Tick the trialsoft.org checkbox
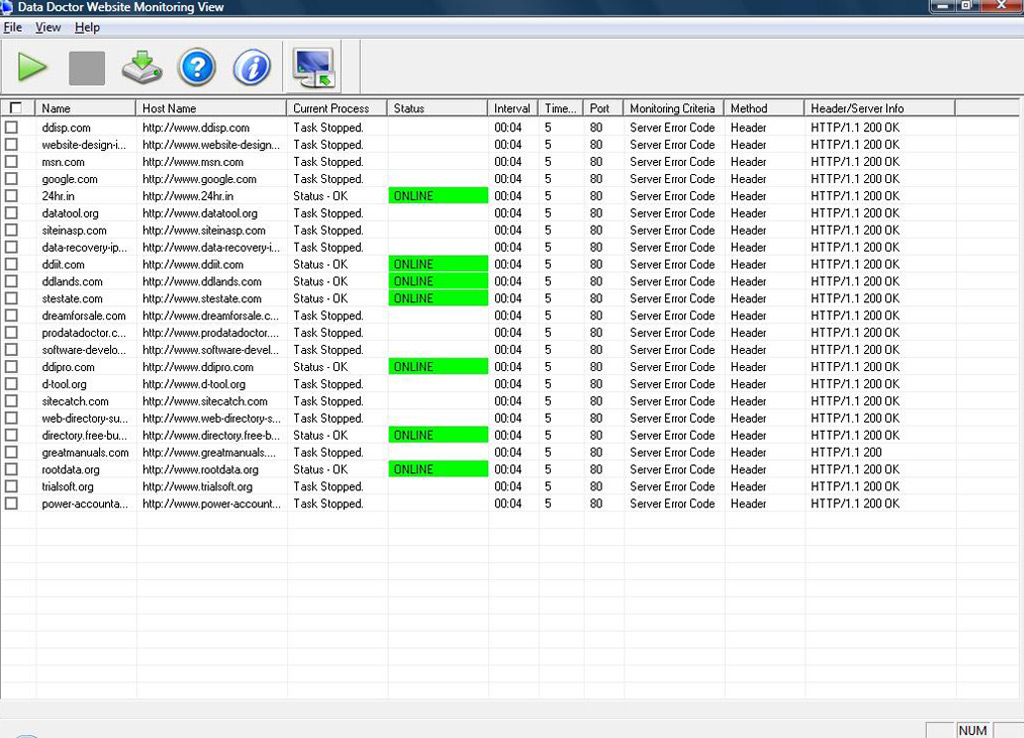1024x738 pixels. tap(11, 487)
